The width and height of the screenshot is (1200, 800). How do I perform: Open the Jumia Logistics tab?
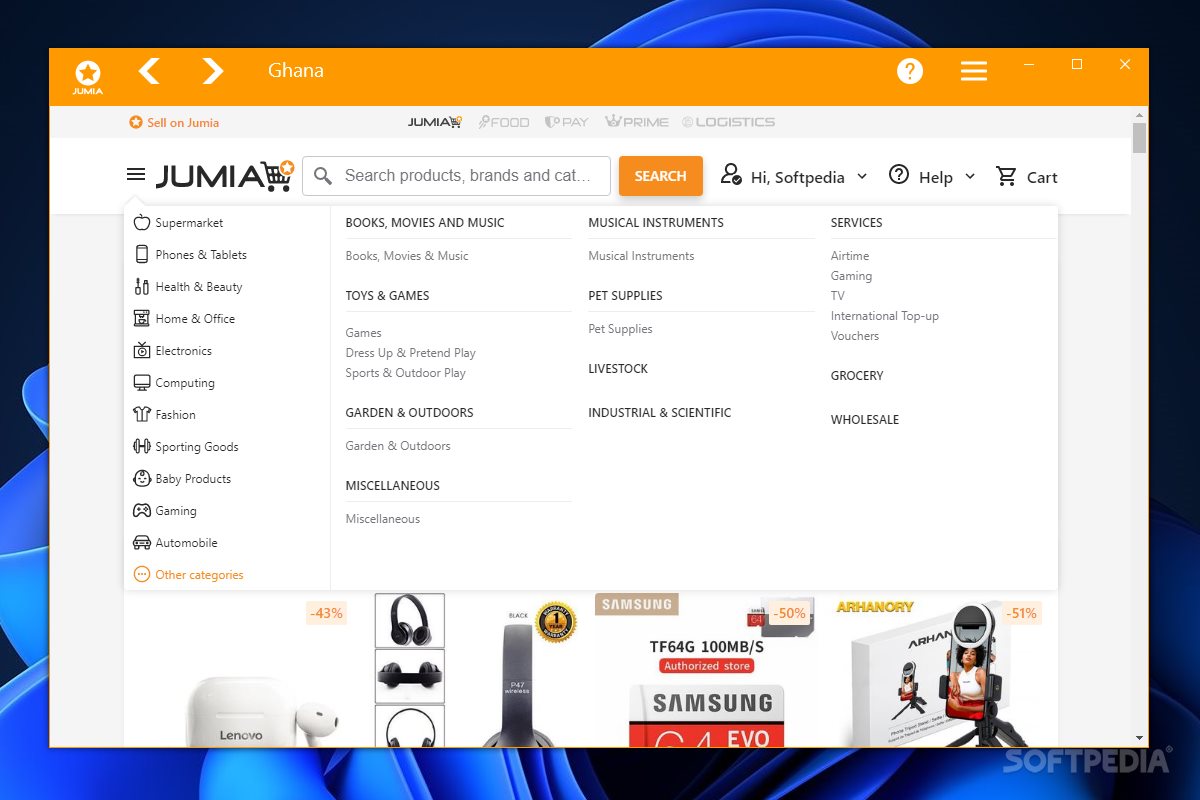(x=729, y=122)
